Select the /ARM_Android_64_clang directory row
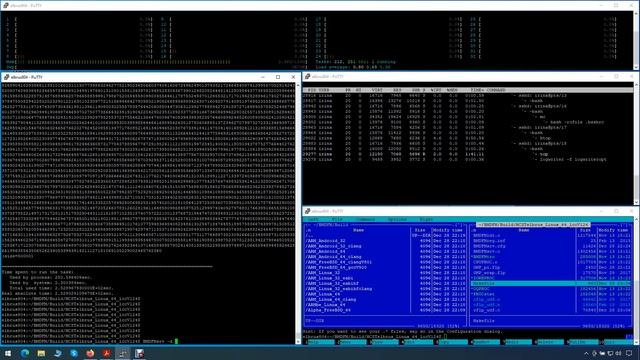This screenshot has width=640, height=360. pyautogui.click(x=385, y=257)
